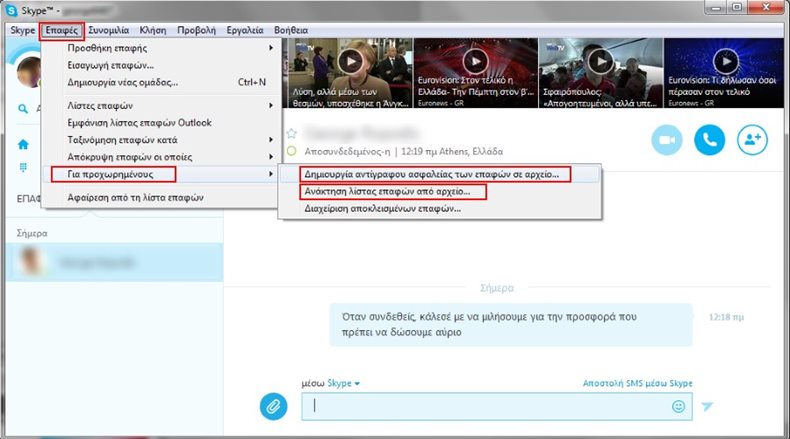Expand Ταξινόμηση επαφών κατά submenu
The width and height of the screenshot is (790, 439).
[161, 140]
